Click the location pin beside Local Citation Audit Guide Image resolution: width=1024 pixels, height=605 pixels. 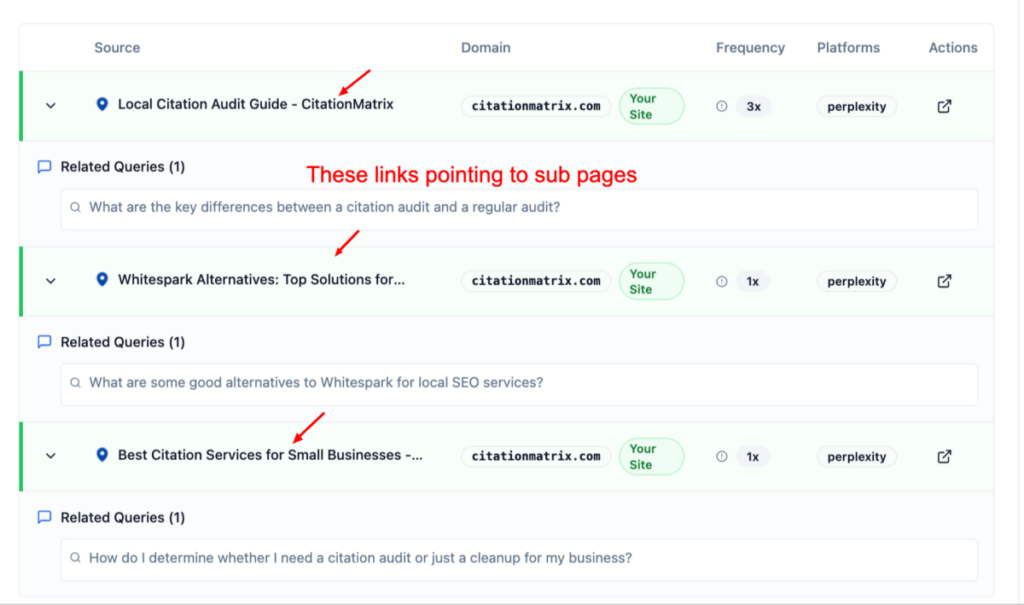pyautogui.click(x=101, y=105)
